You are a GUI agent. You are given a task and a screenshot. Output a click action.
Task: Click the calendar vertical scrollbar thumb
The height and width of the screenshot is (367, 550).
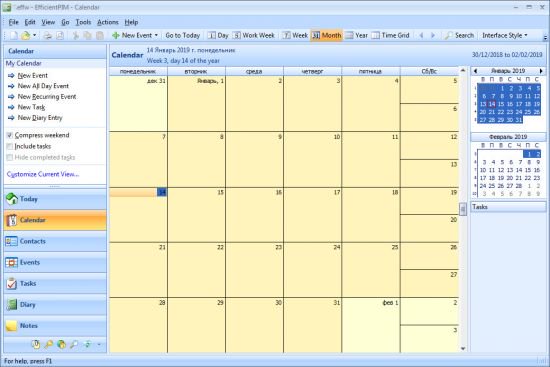[463, 209]
